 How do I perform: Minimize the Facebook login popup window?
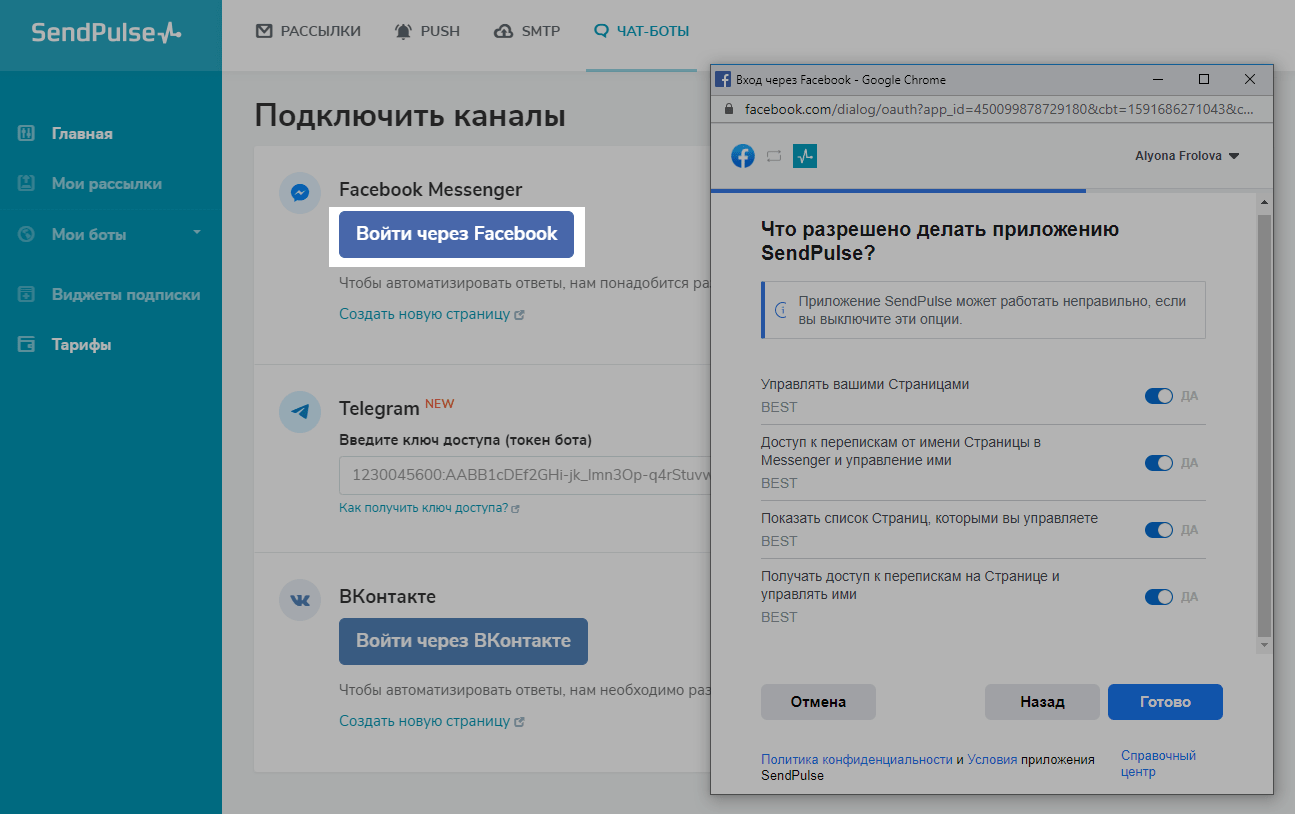tap(1158, 79)
